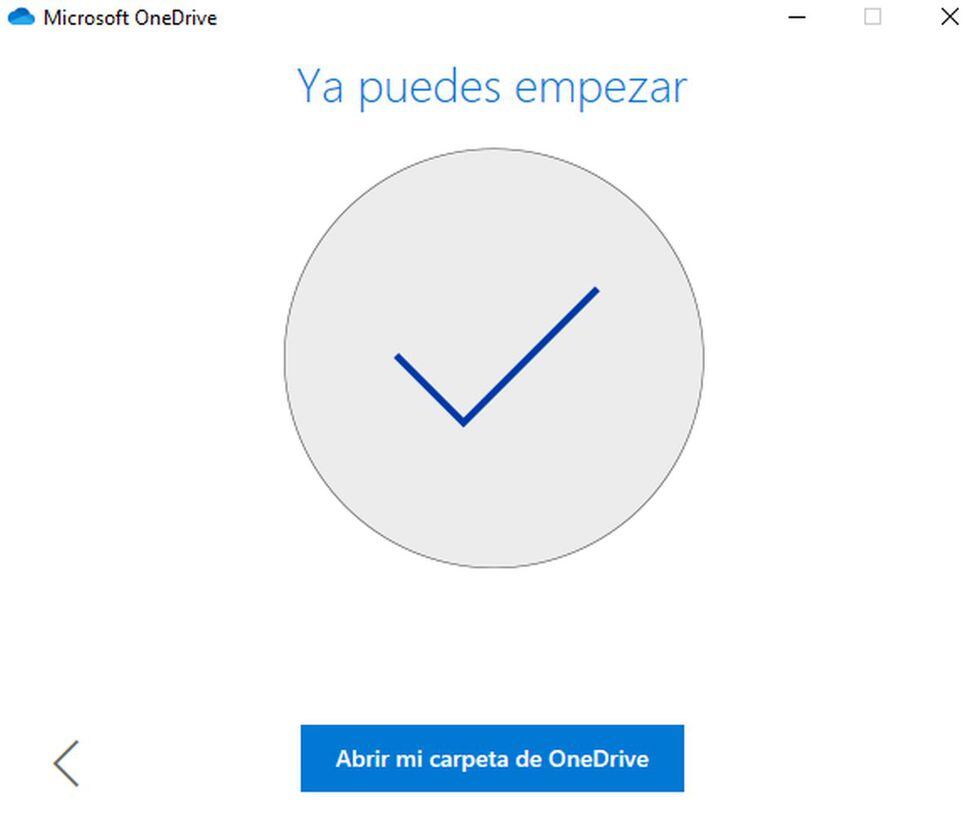Return to the previous setup step
The image size is (980, 832).
click(66, 763)
